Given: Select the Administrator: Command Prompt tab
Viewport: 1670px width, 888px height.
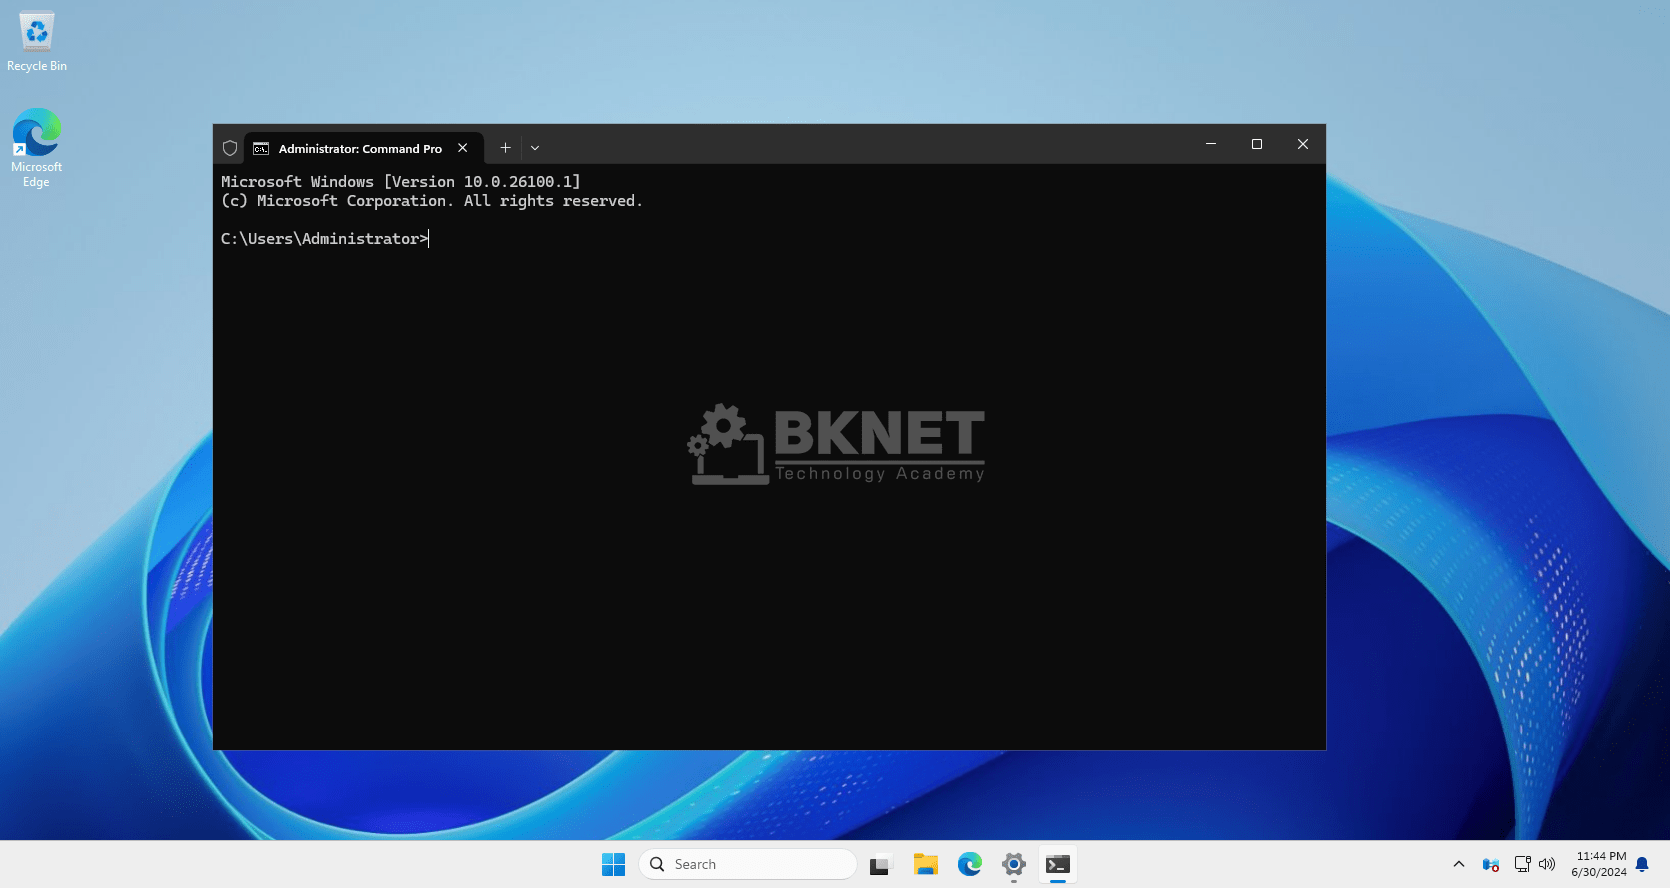Looking at the screenshot, I should click(364, 148).
